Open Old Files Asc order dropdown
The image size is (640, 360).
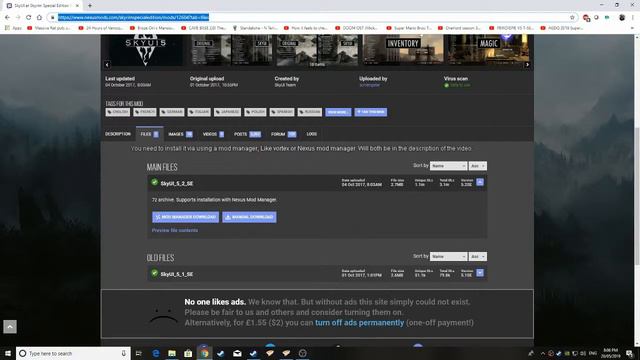478,256
